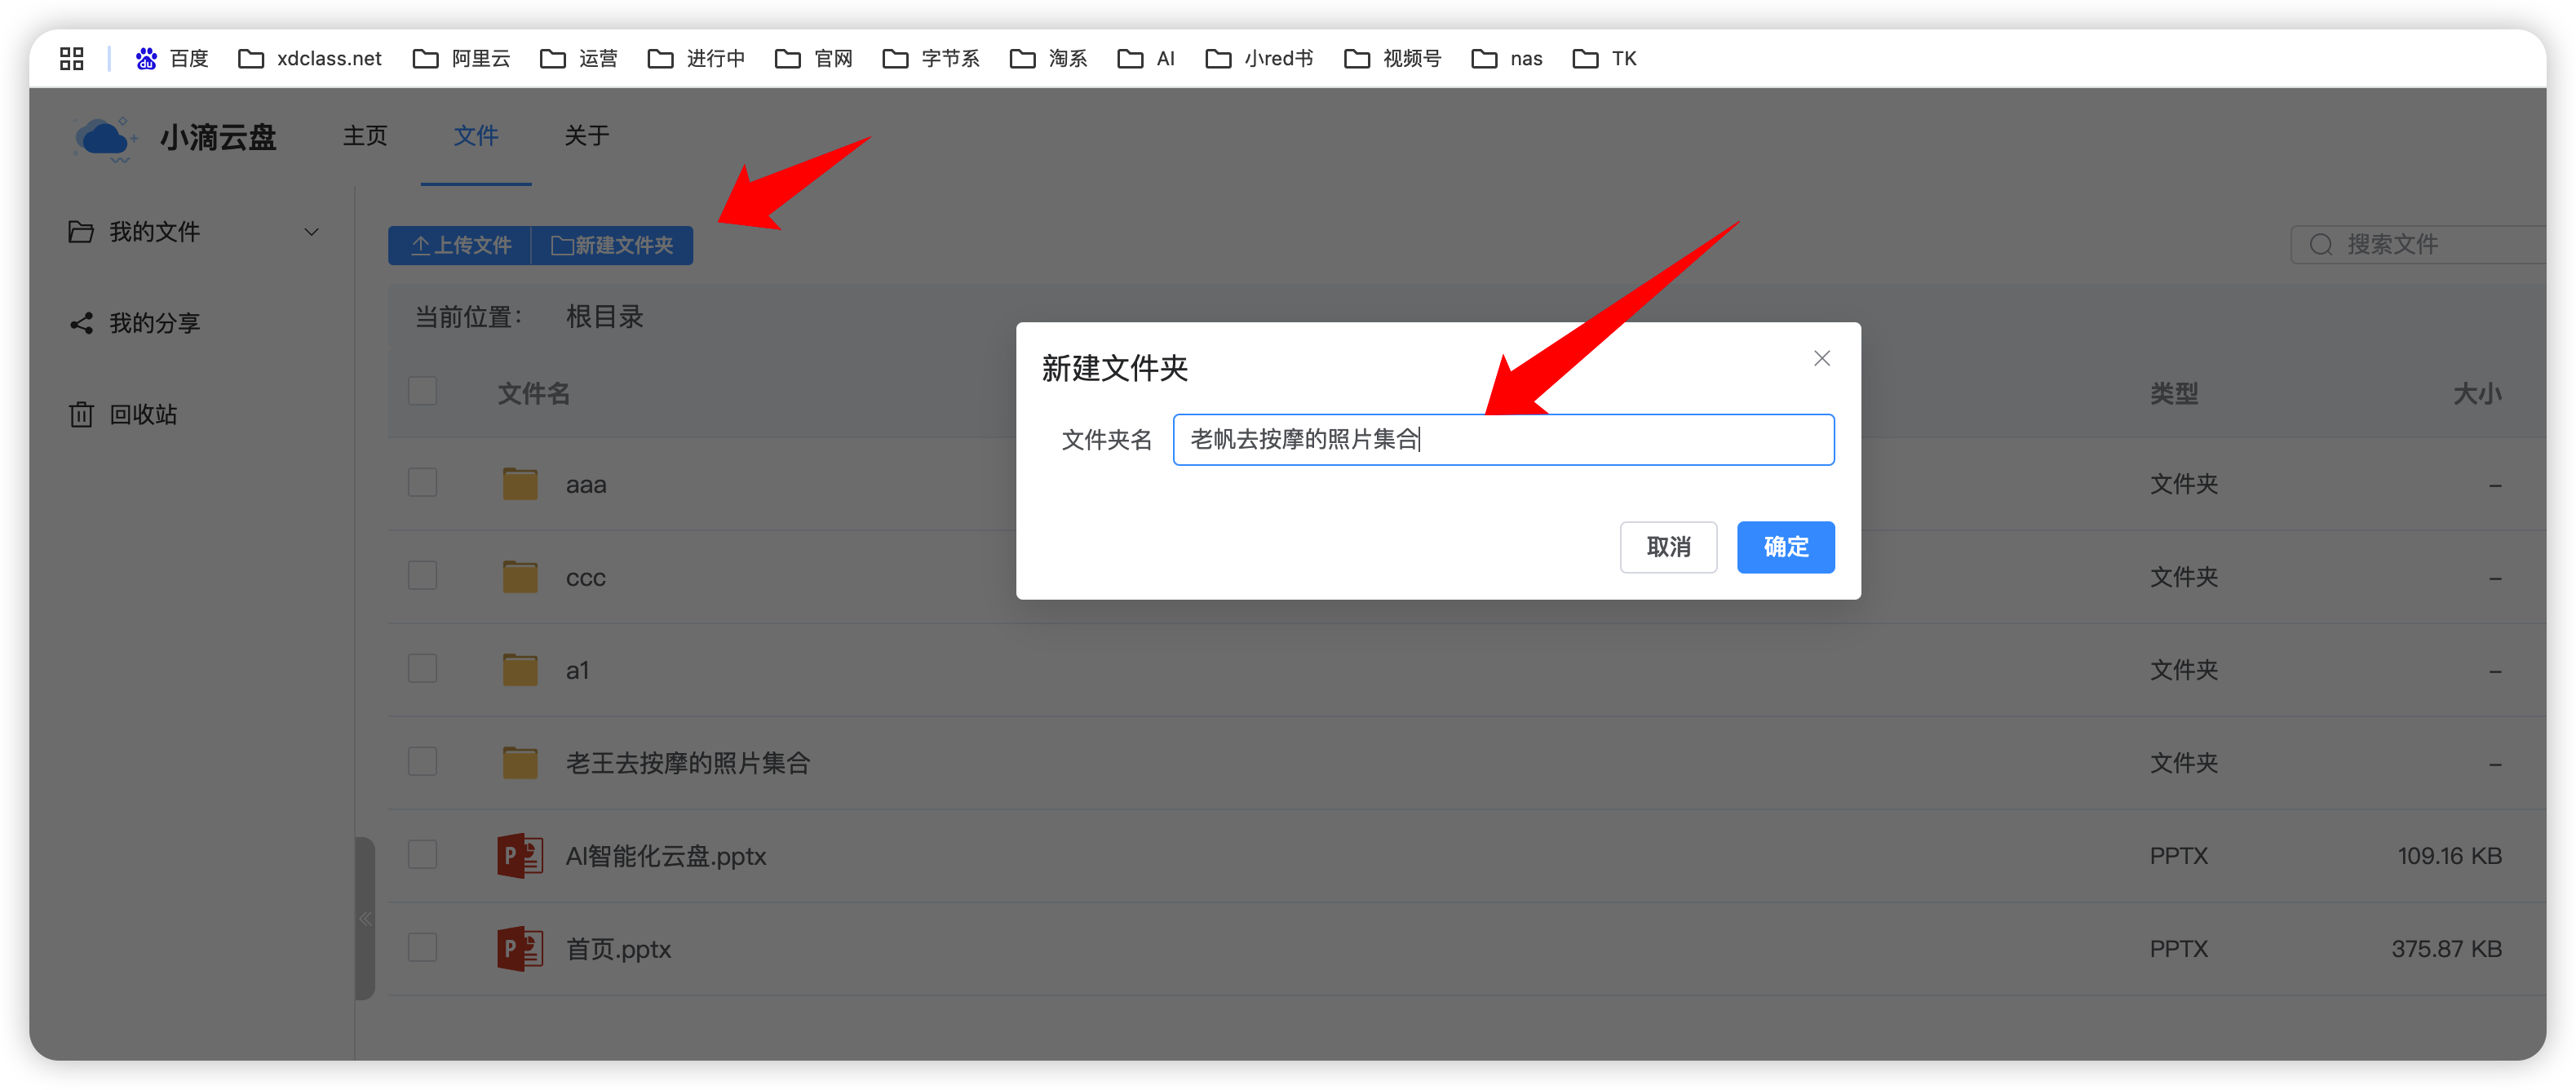
Task: Click the 我的分享 share icon
Action: click(81, 324)
